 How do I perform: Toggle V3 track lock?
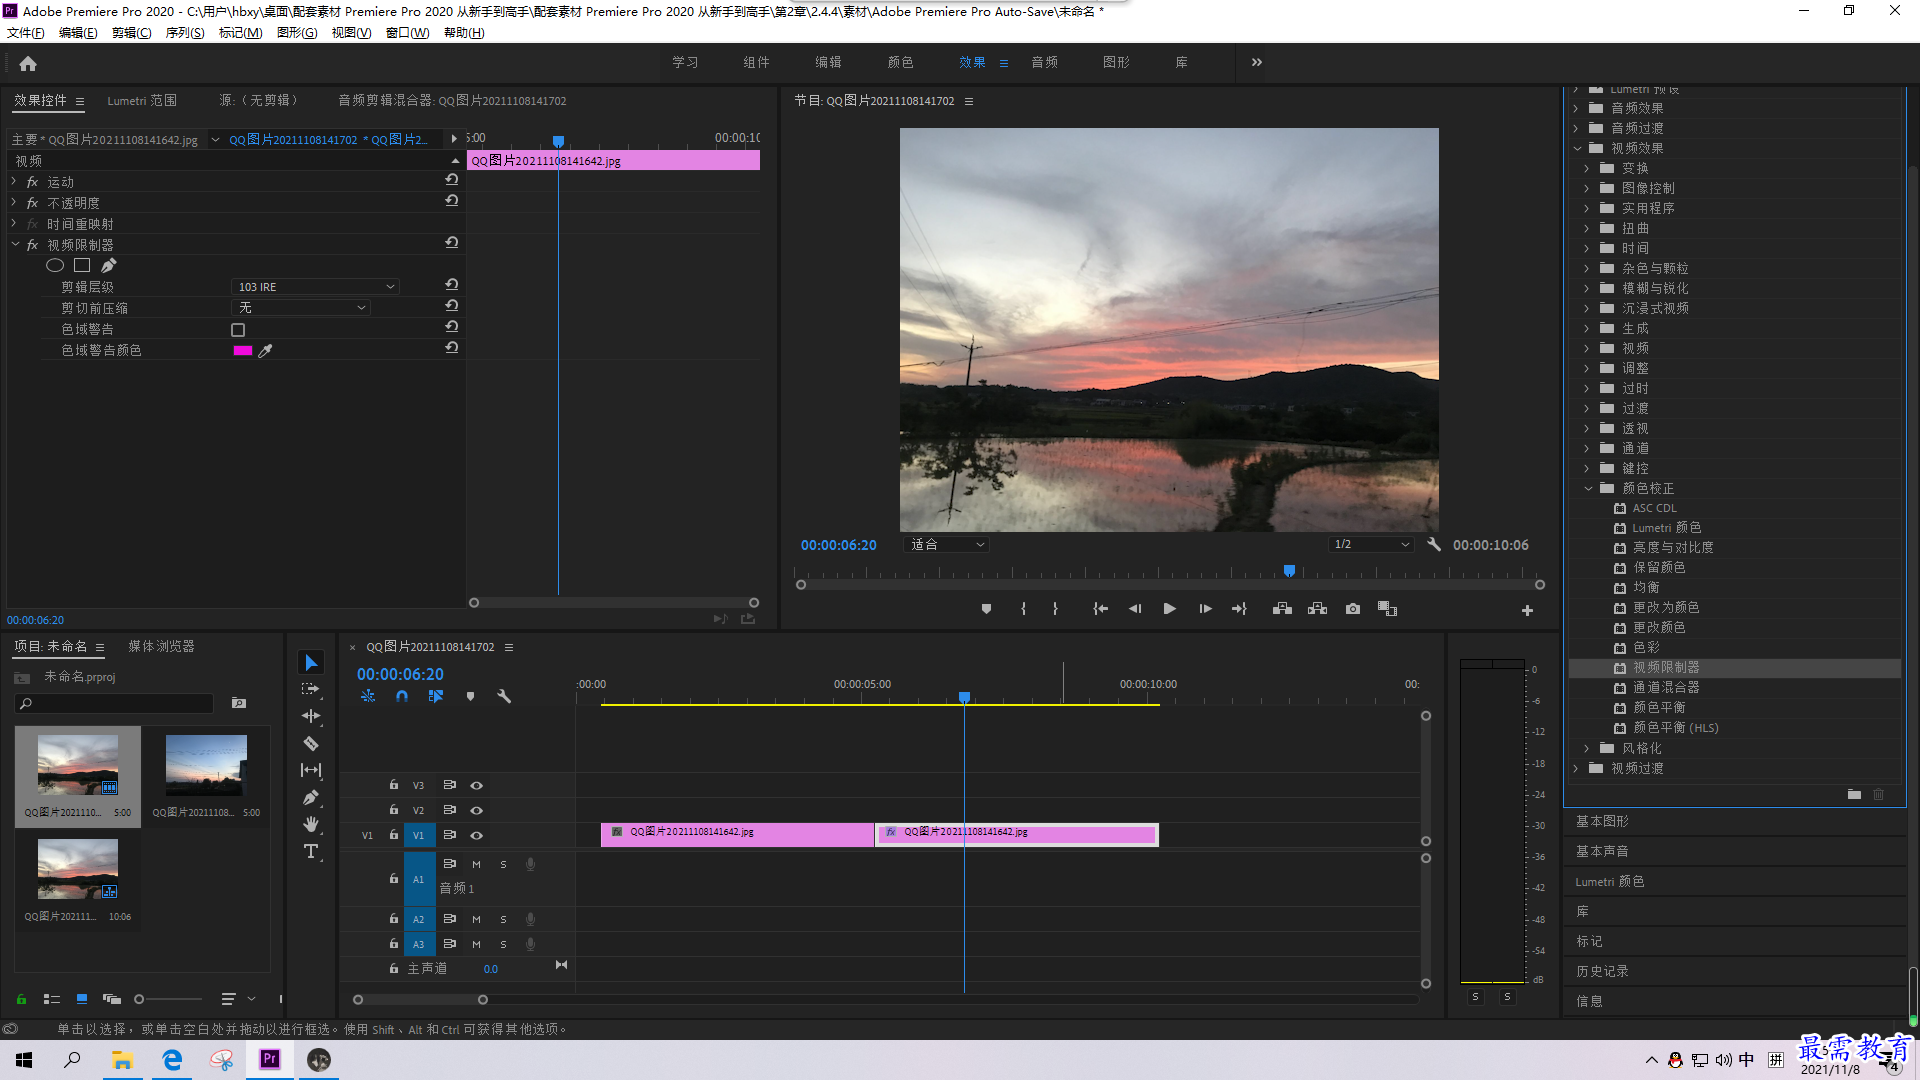click(394, 785)
